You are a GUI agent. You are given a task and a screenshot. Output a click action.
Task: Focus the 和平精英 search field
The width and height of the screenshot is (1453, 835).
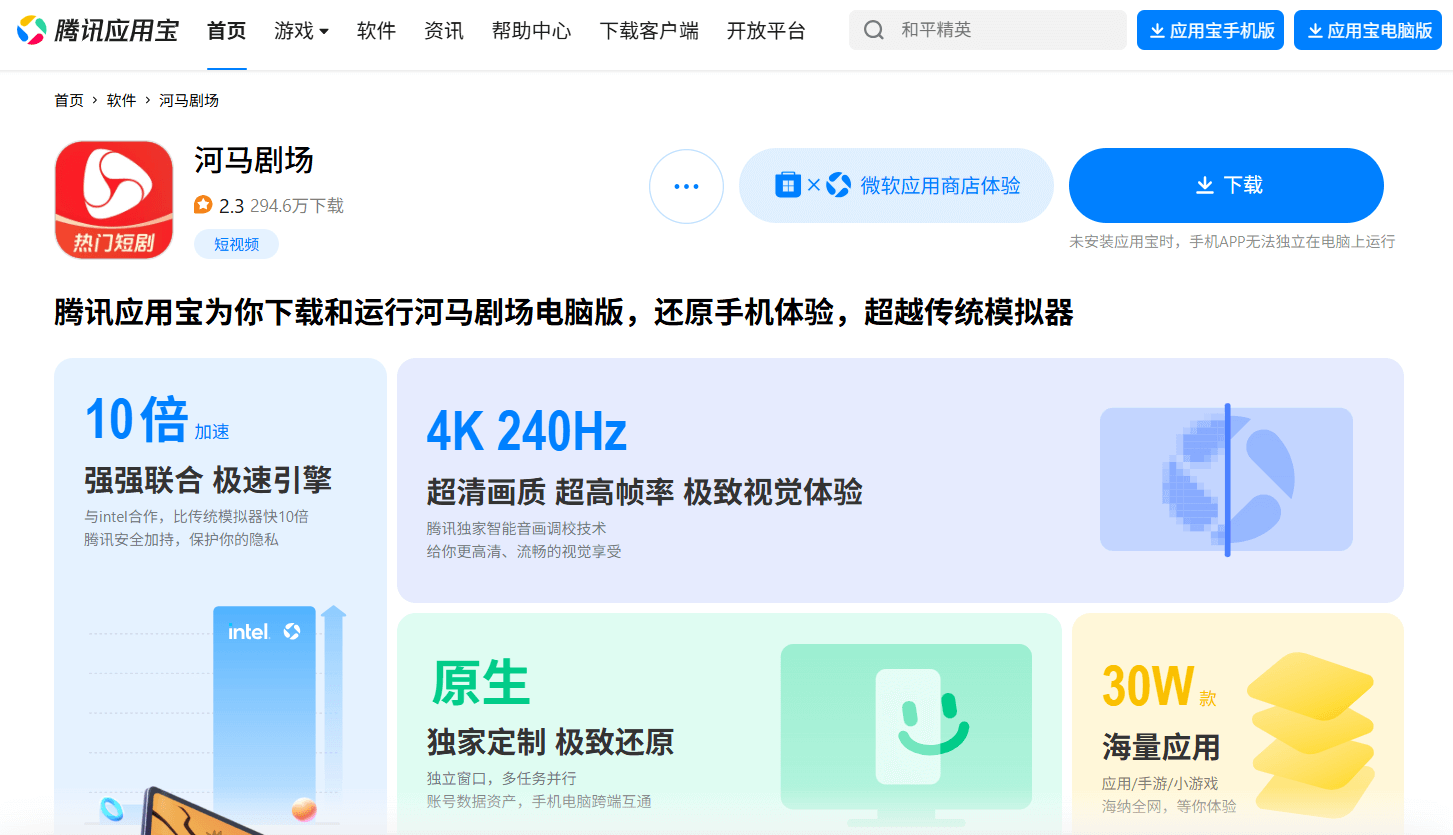tap(988, 30)
